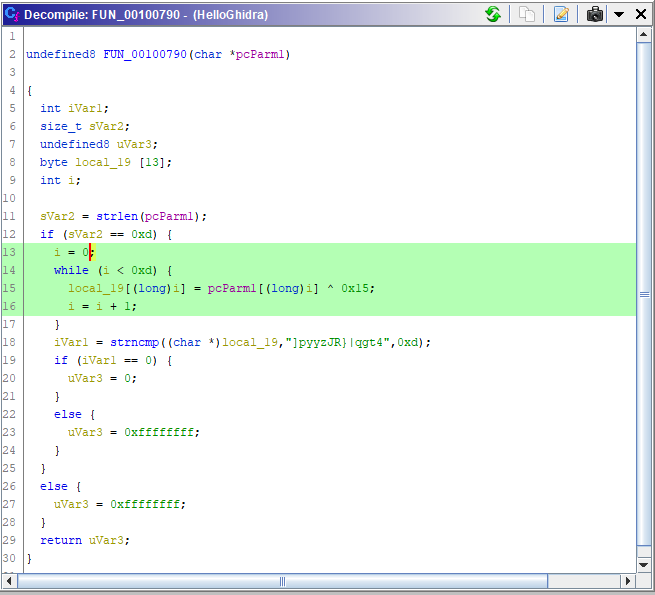Close the Decompile panel with X

tap(640, 14)
